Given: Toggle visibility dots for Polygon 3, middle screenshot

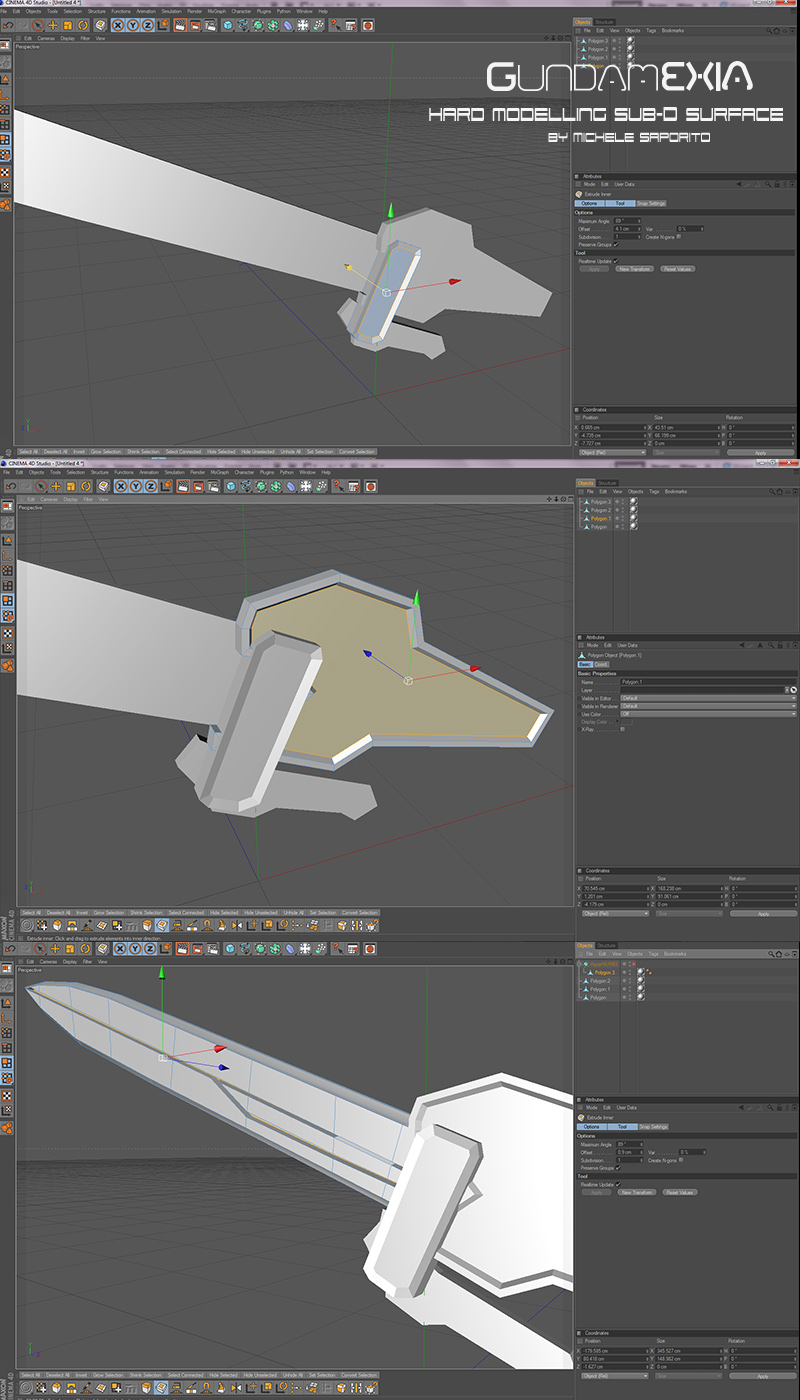Looking at the screenshot, I should point(622,502).
